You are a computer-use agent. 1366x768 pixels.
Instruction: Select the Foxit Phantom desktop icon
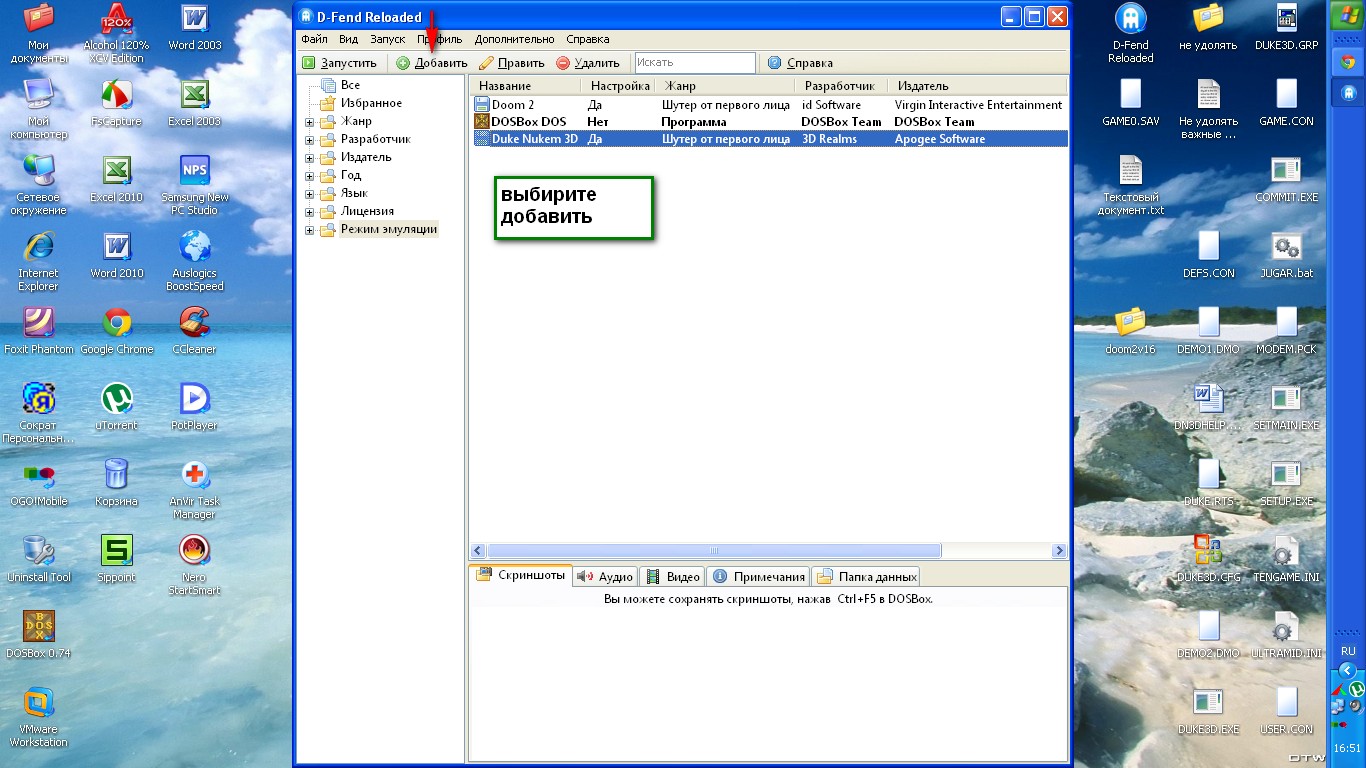tap(38, 331)
